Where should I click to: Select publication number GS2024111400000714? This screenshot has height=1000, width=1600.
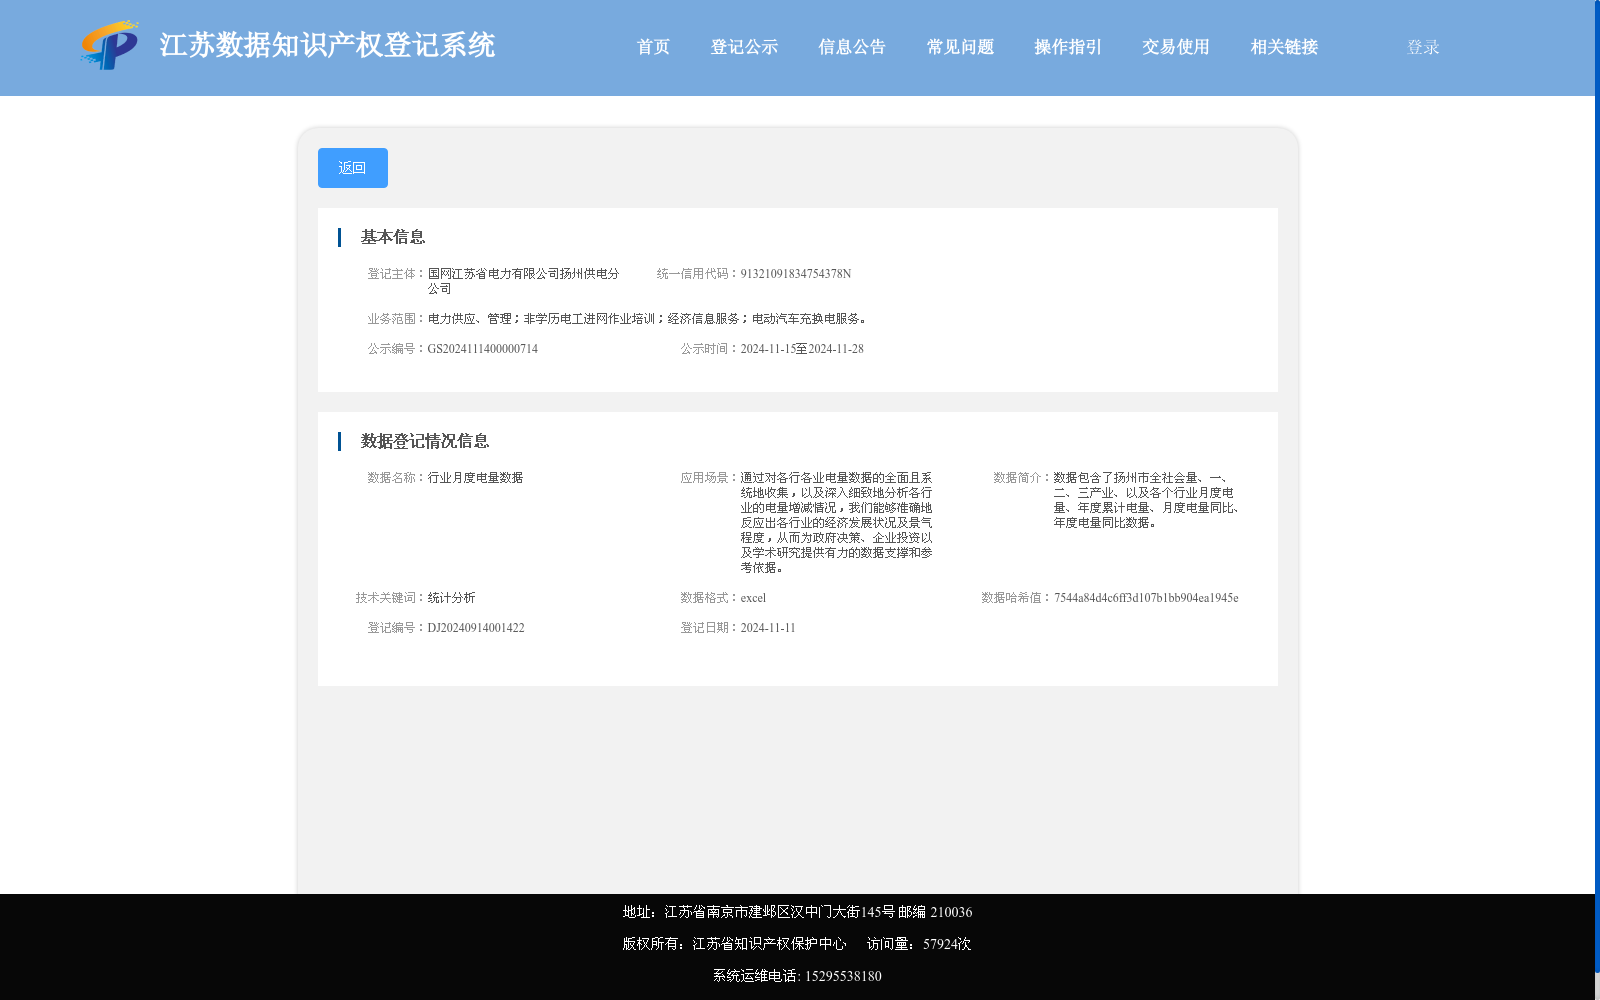[x=483, y=349]
